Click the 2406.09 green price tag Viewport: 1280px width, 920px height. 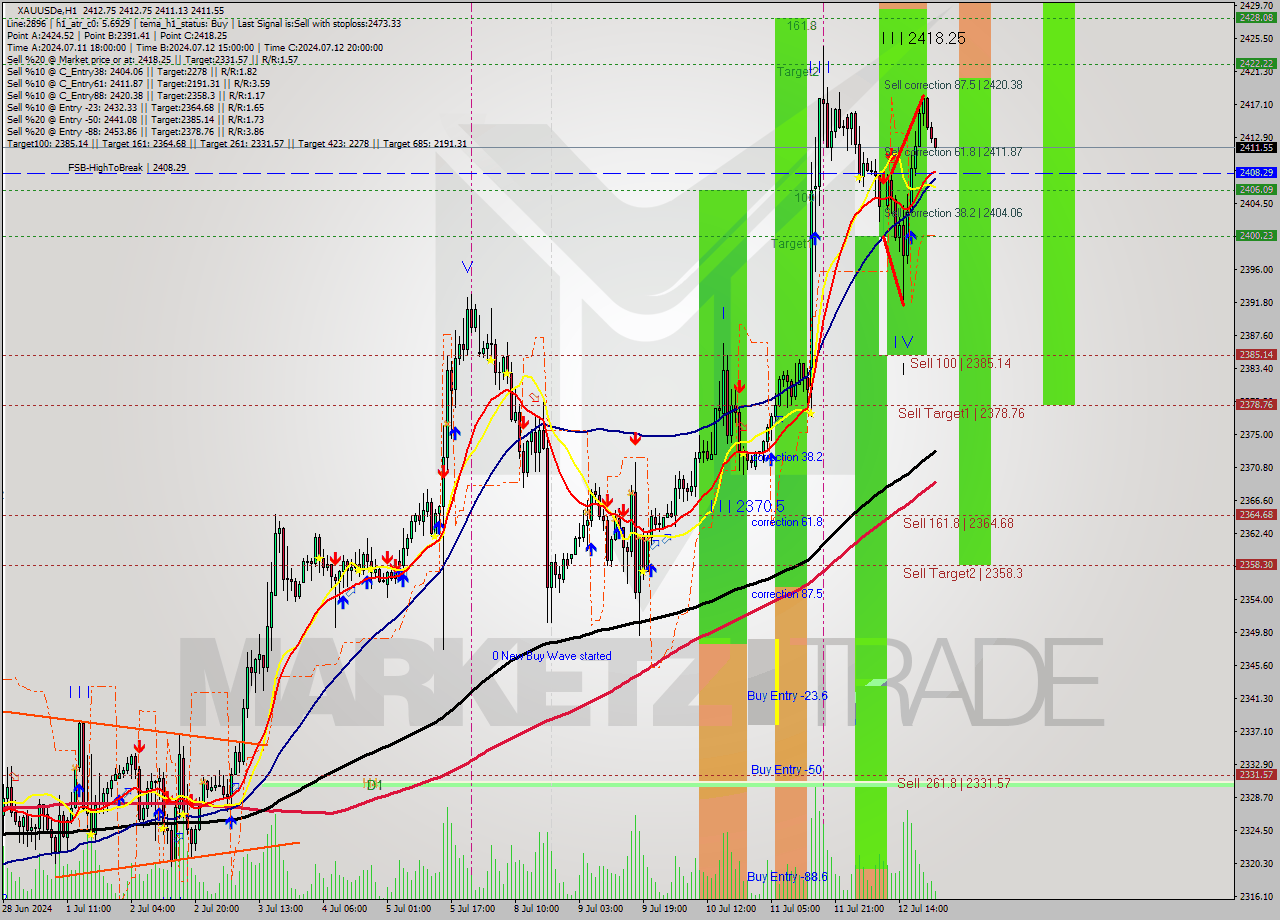click(x=1255, y=189)
